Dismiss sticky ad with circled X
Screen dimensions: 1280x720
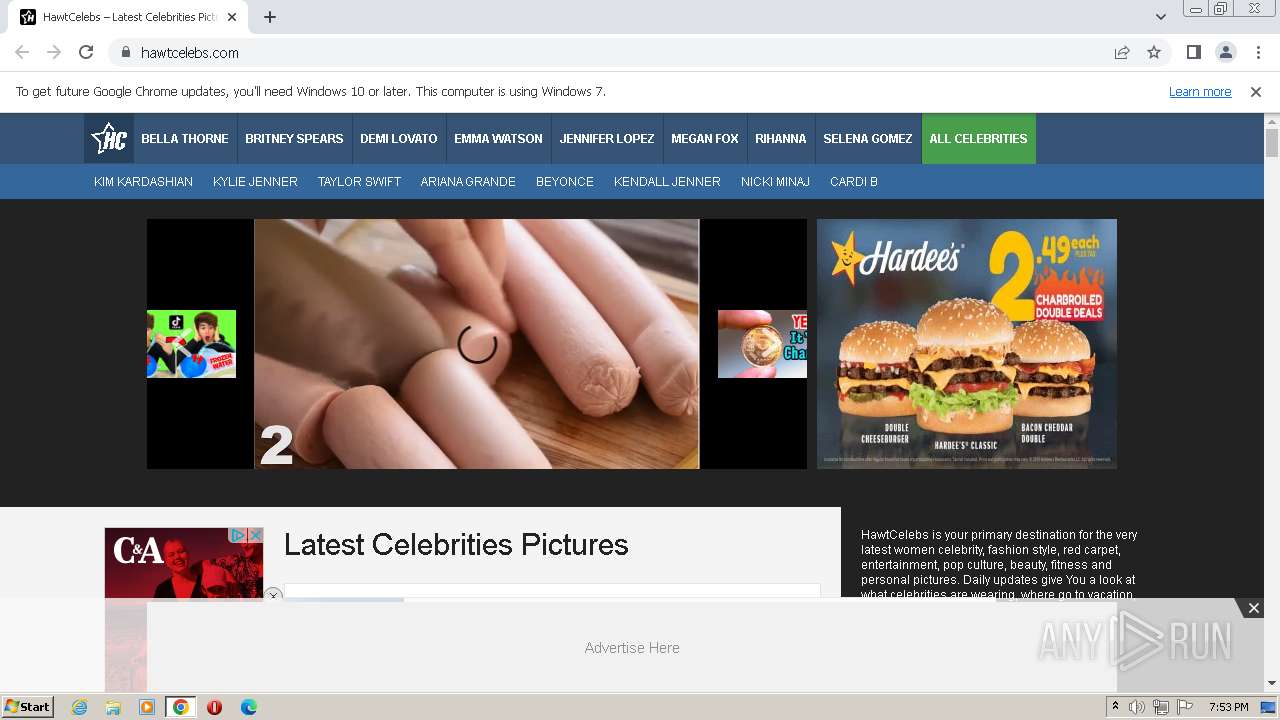[x=273, y=595]
